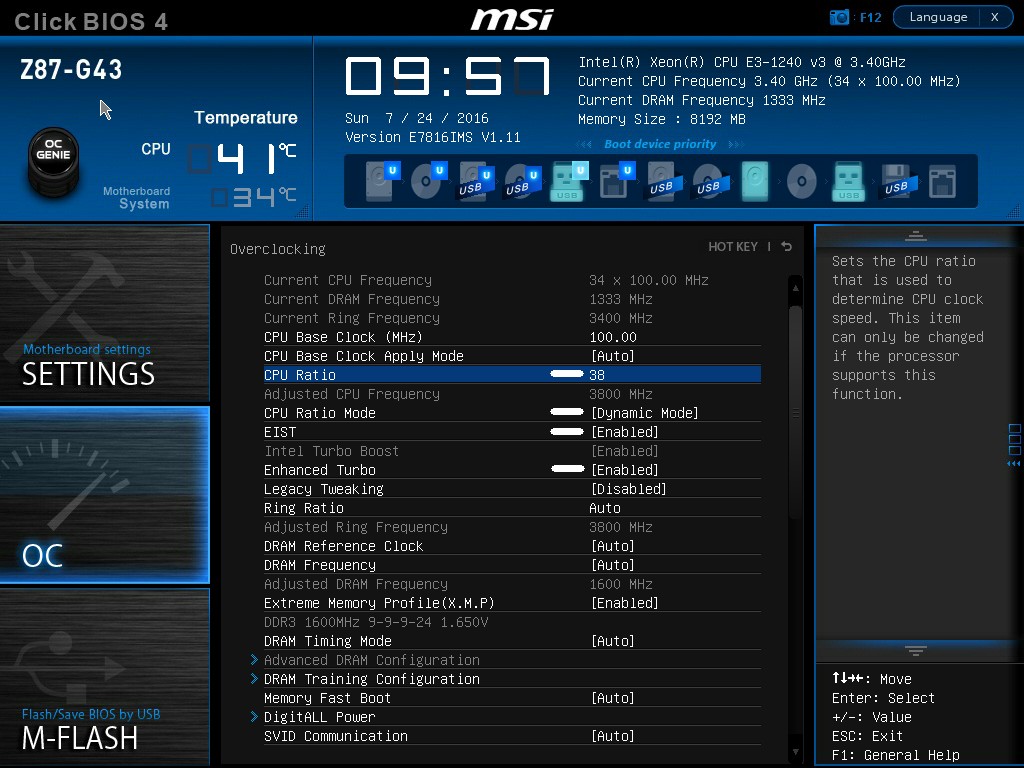Select the UEFI CD/DVD boot device icon
Viewport: 1024px width, 768px height.
point(428,181)
